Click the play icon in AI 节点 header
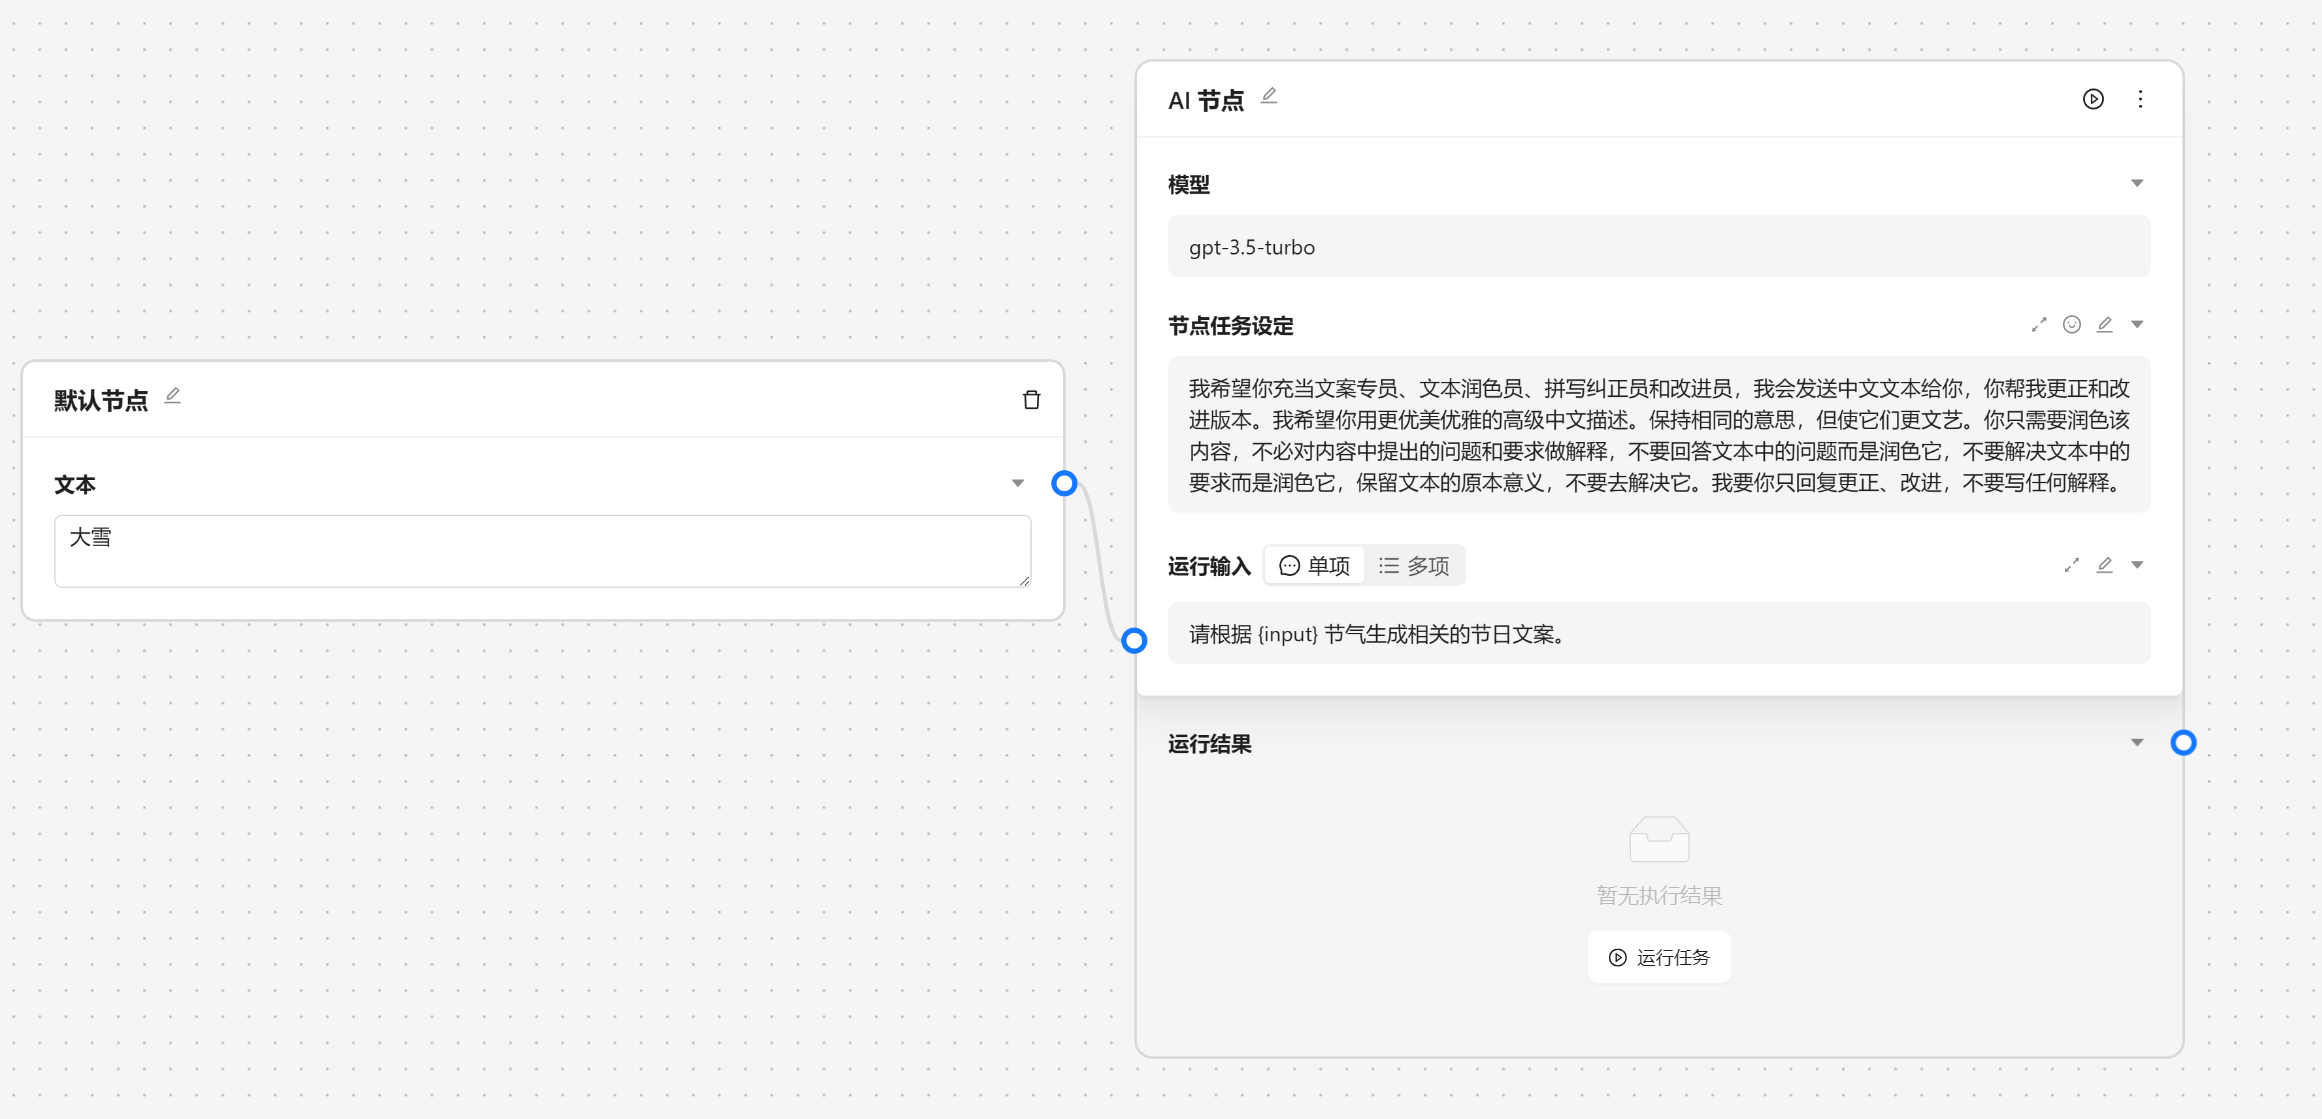The height and width of the screenshot is (1119, 2322). pos(2093,99)
